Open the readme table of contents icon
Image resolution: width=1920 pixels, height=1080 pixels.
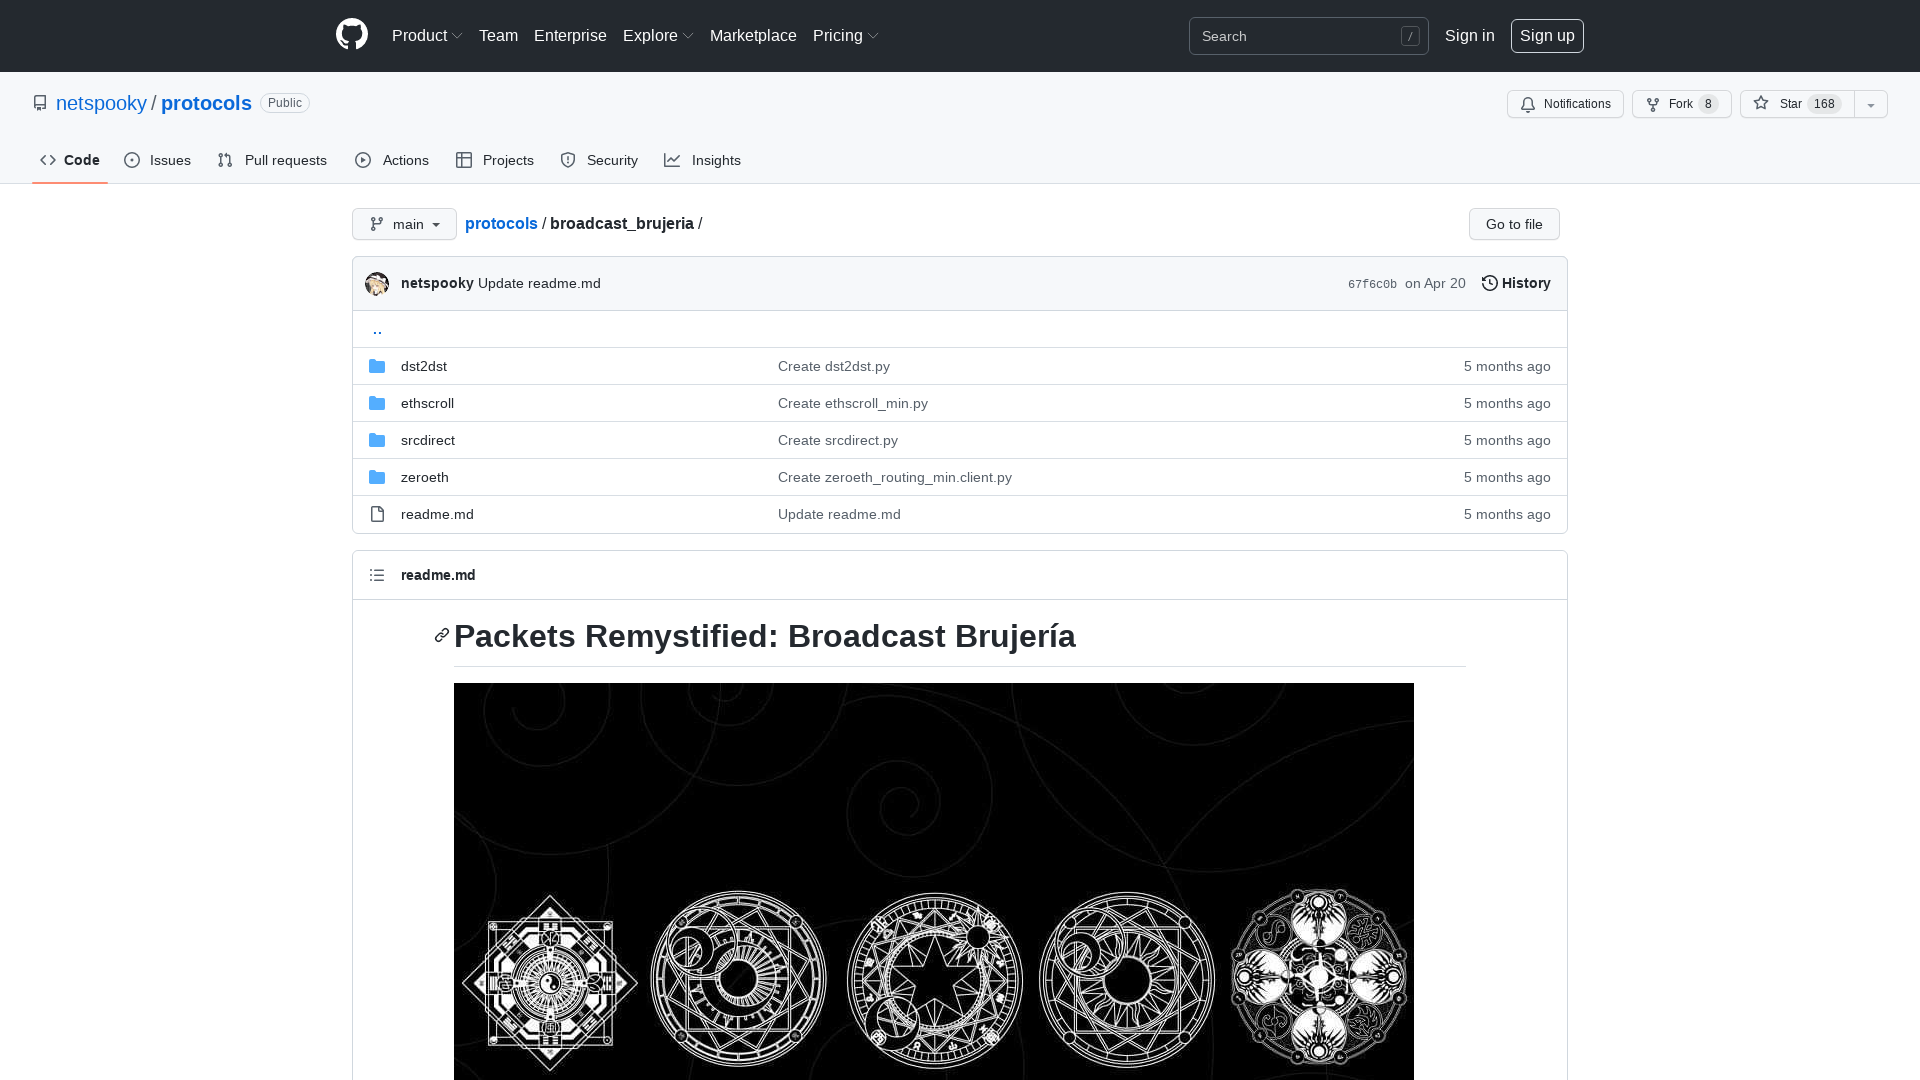[x=377, y=575]
